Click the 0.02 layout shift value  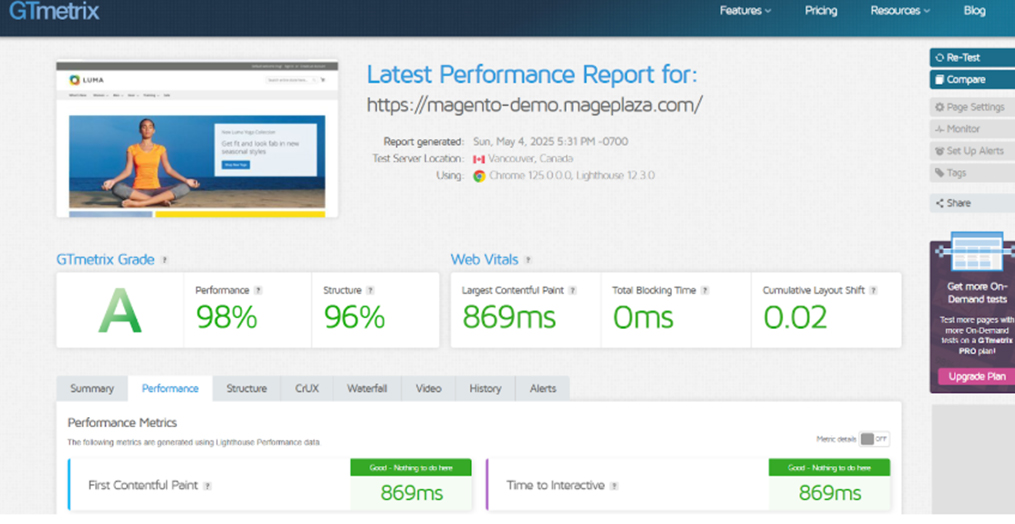[x=796, y=317]
